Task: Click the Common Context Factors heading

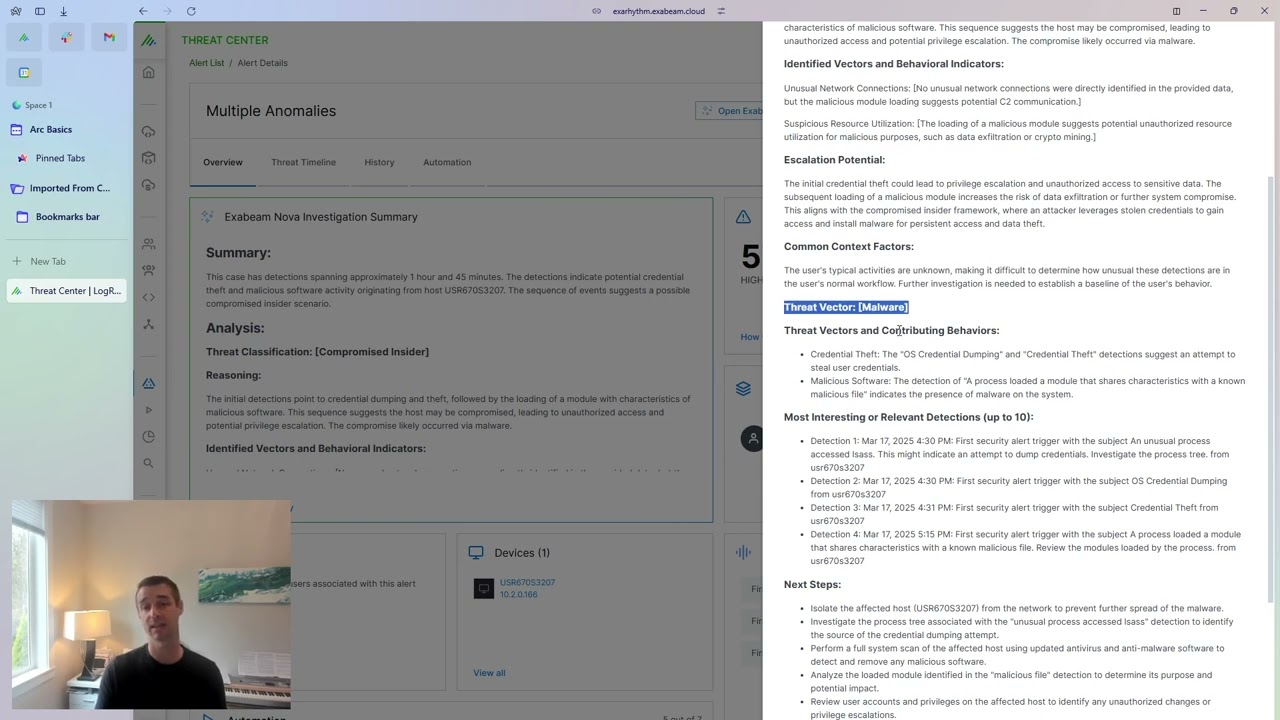Action: click(x=849, y=247)
